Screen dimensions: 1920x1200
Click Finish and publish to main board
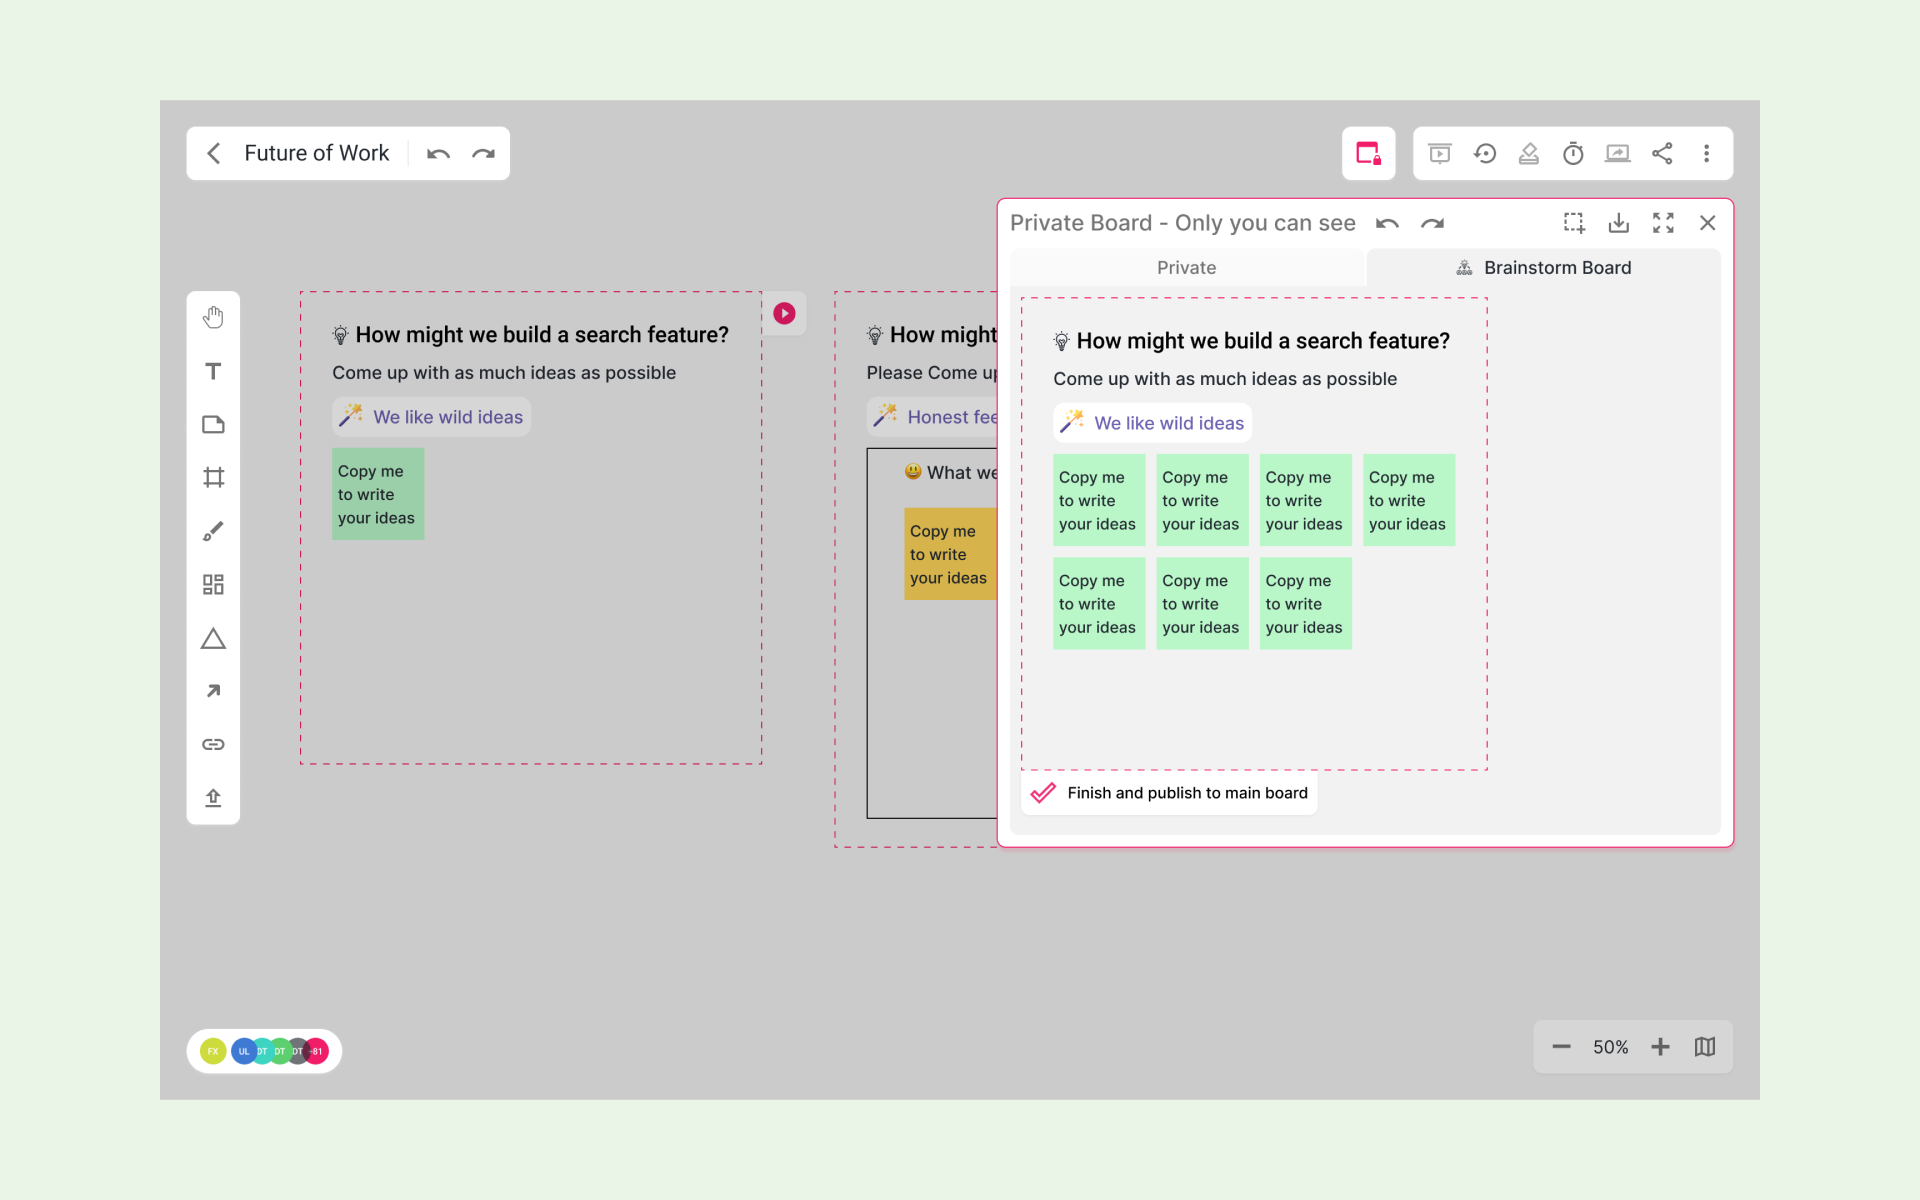click(x=1170, y=793)
